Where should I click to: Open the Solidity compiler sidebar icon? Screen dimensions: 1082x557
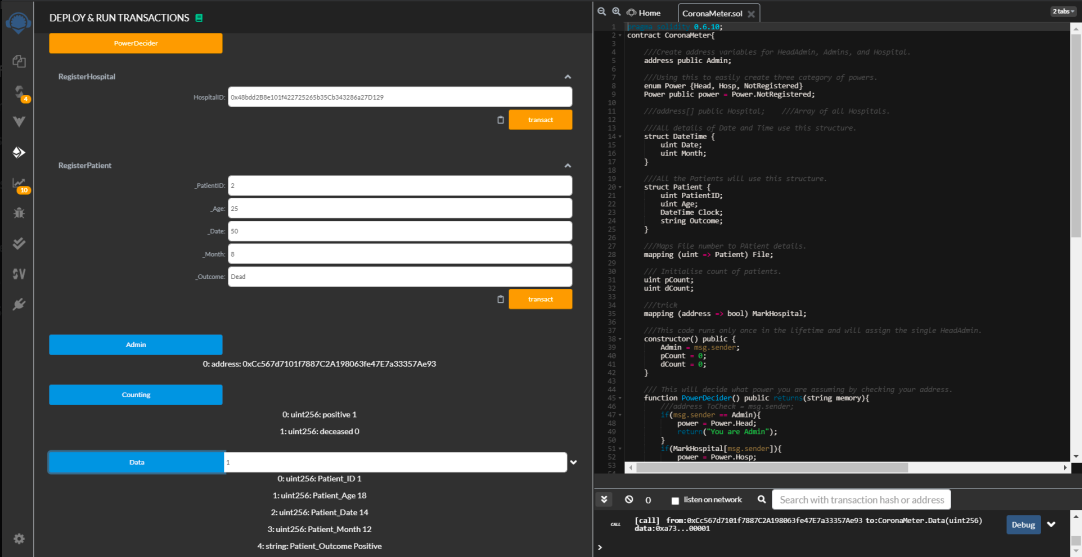pyautogui.click(x=19, y=92)
